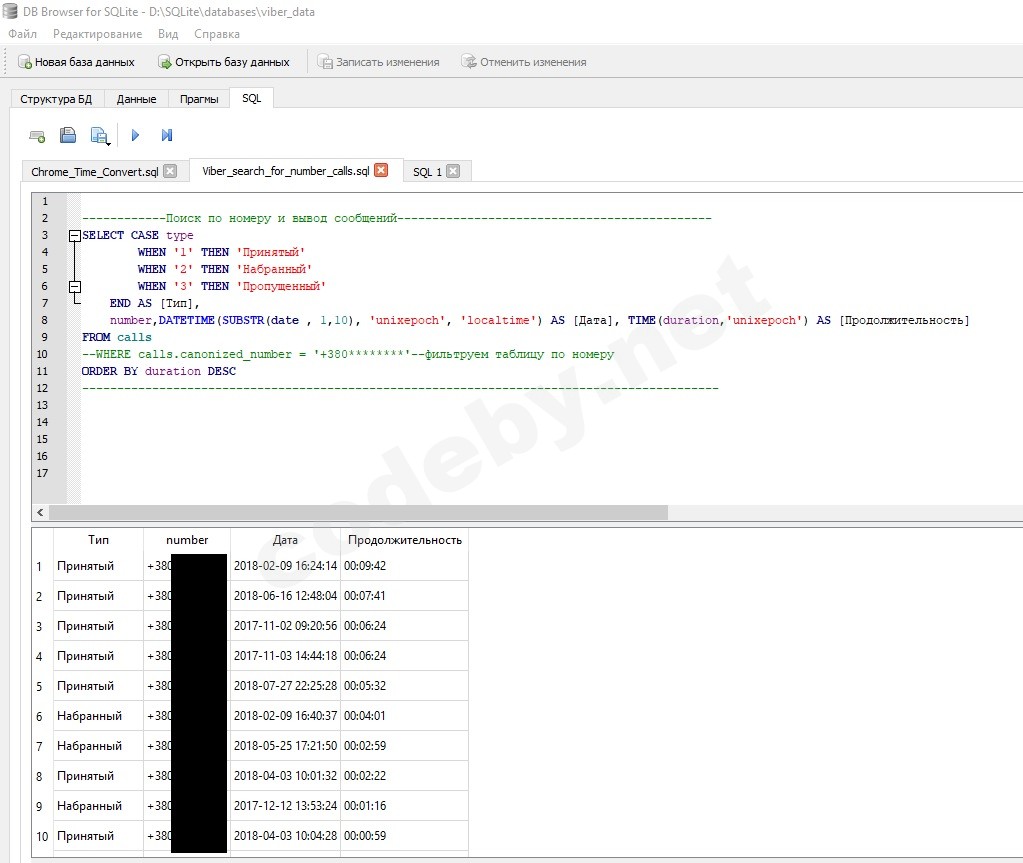Run all SQL with the play icon
The image size is (1023, 863).
coord(135,135)
